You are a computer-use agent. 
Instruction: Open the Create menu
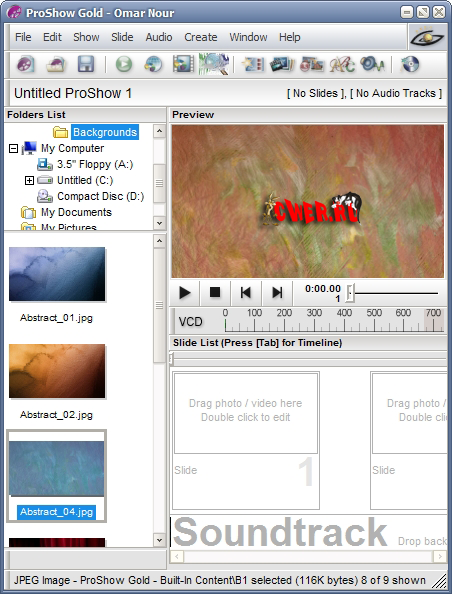tap(201, 37)
